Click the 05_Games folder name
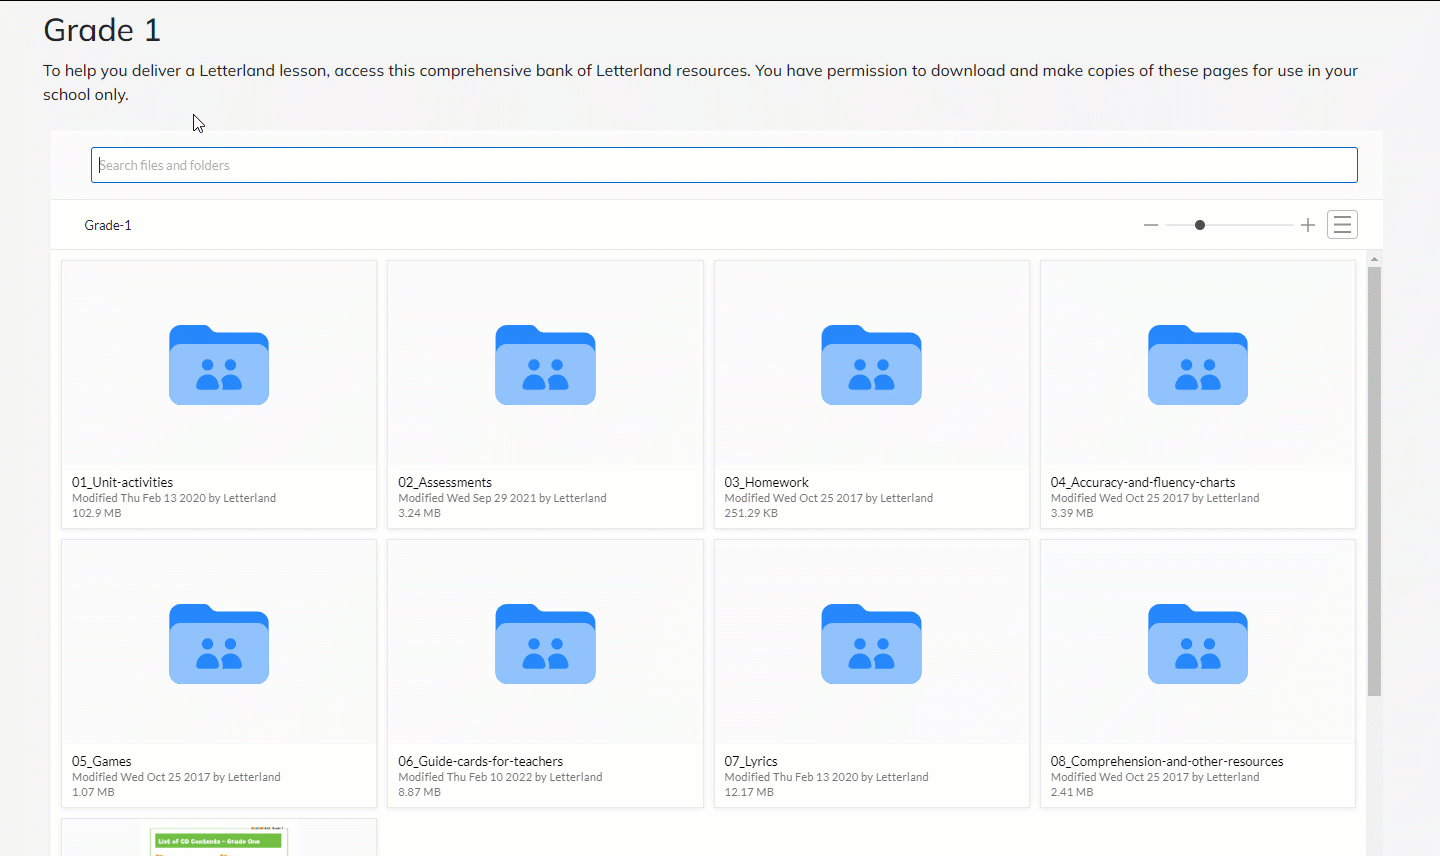The width and height of the screenshot is (1440, 856). click(102, 761)
